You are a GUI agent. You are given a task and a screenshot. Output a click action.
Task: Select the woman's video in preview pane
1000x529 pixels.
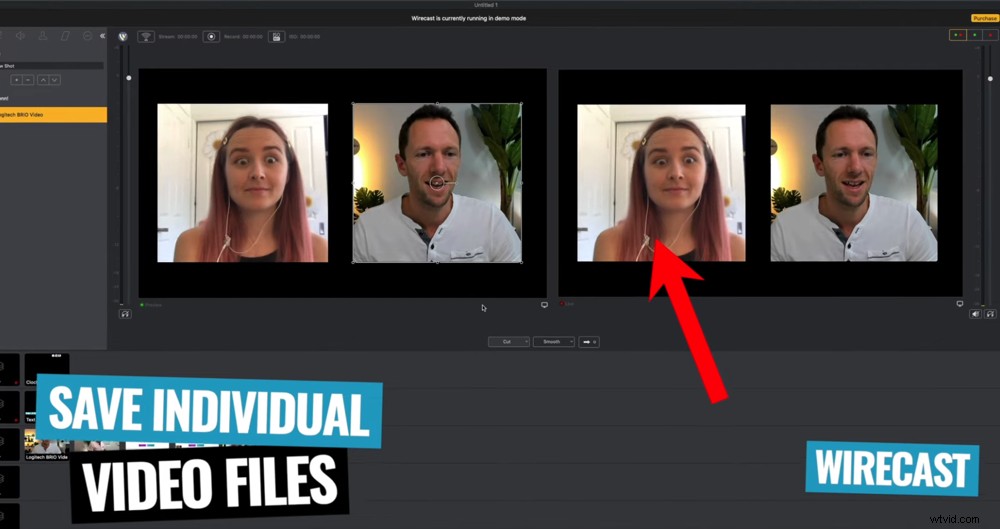pos(243,183)
